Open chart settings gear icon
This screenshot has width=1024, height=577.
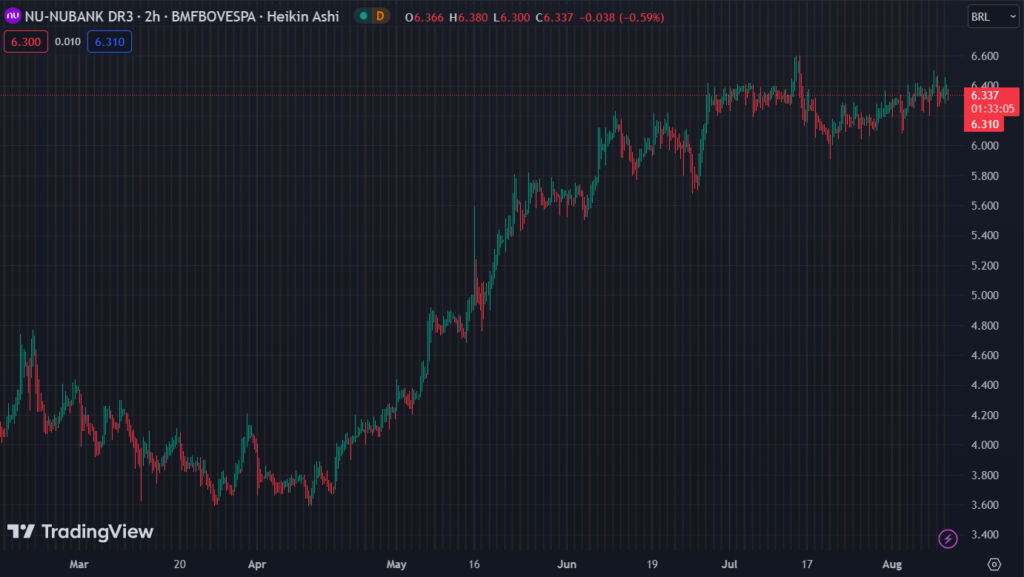(994, 564)
